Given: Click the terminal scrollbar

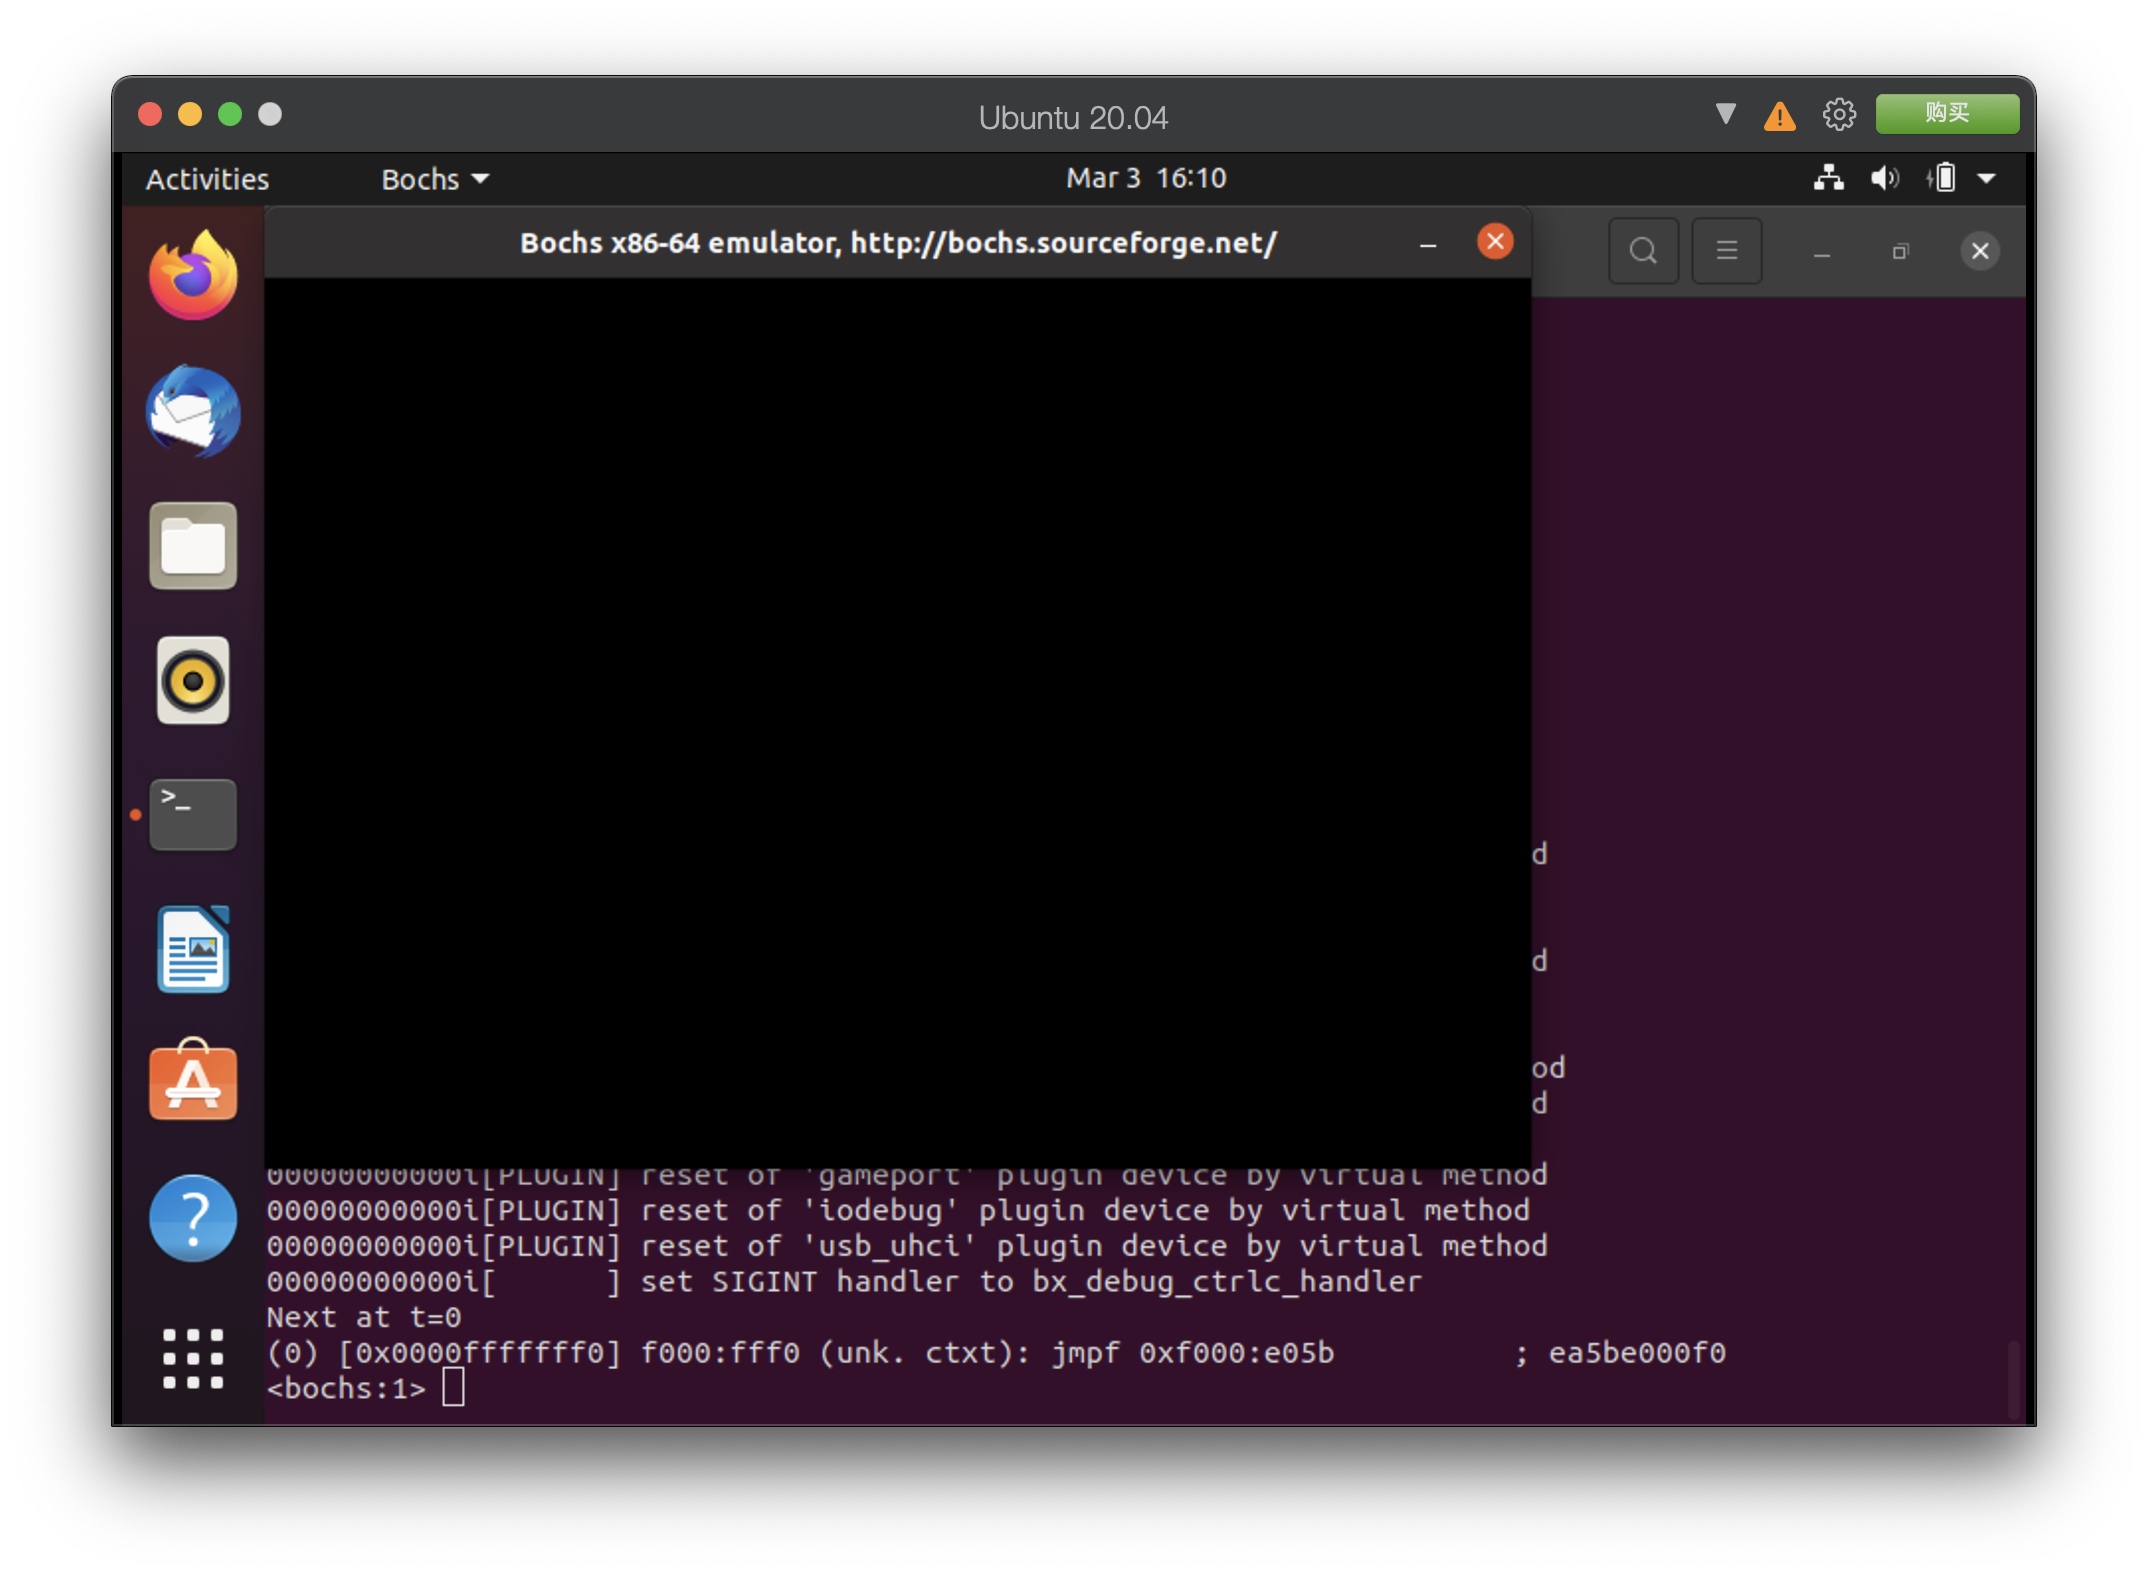Looking at the screenshot, I should [2013, 1380].
